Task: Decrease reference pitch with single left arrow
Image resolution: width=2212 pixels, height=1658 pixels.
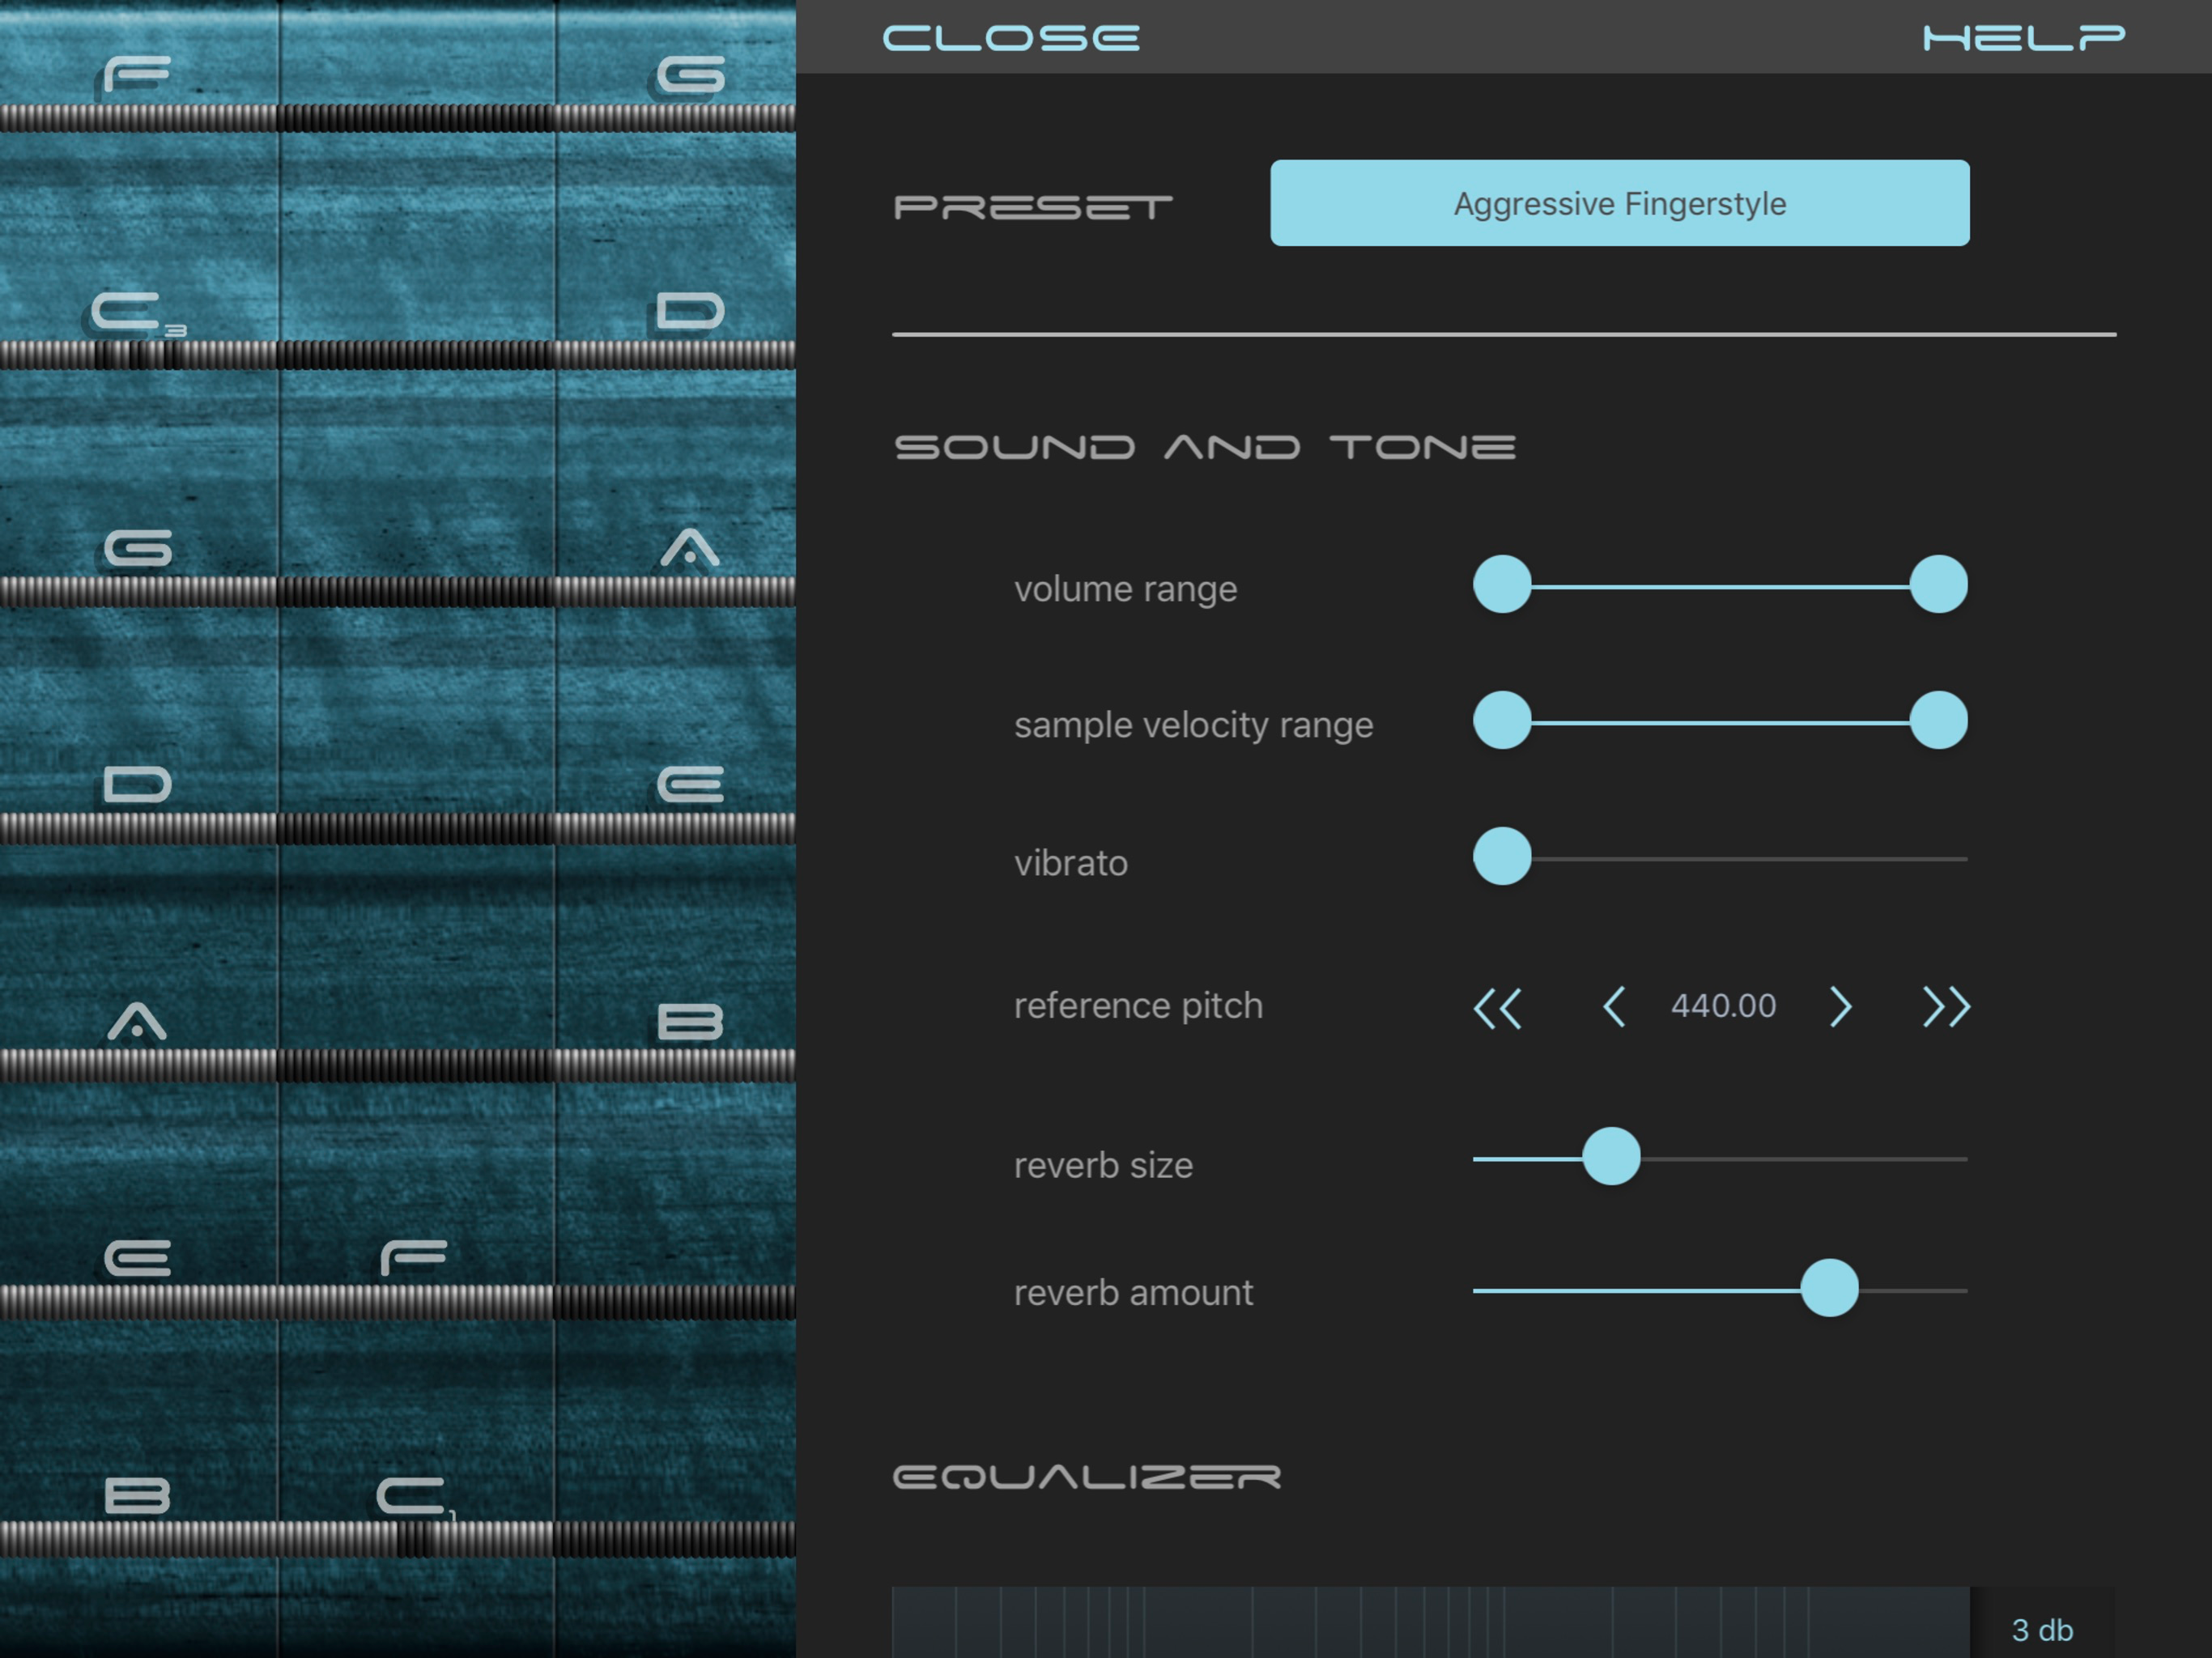Action: (x=1613, y=1006)
